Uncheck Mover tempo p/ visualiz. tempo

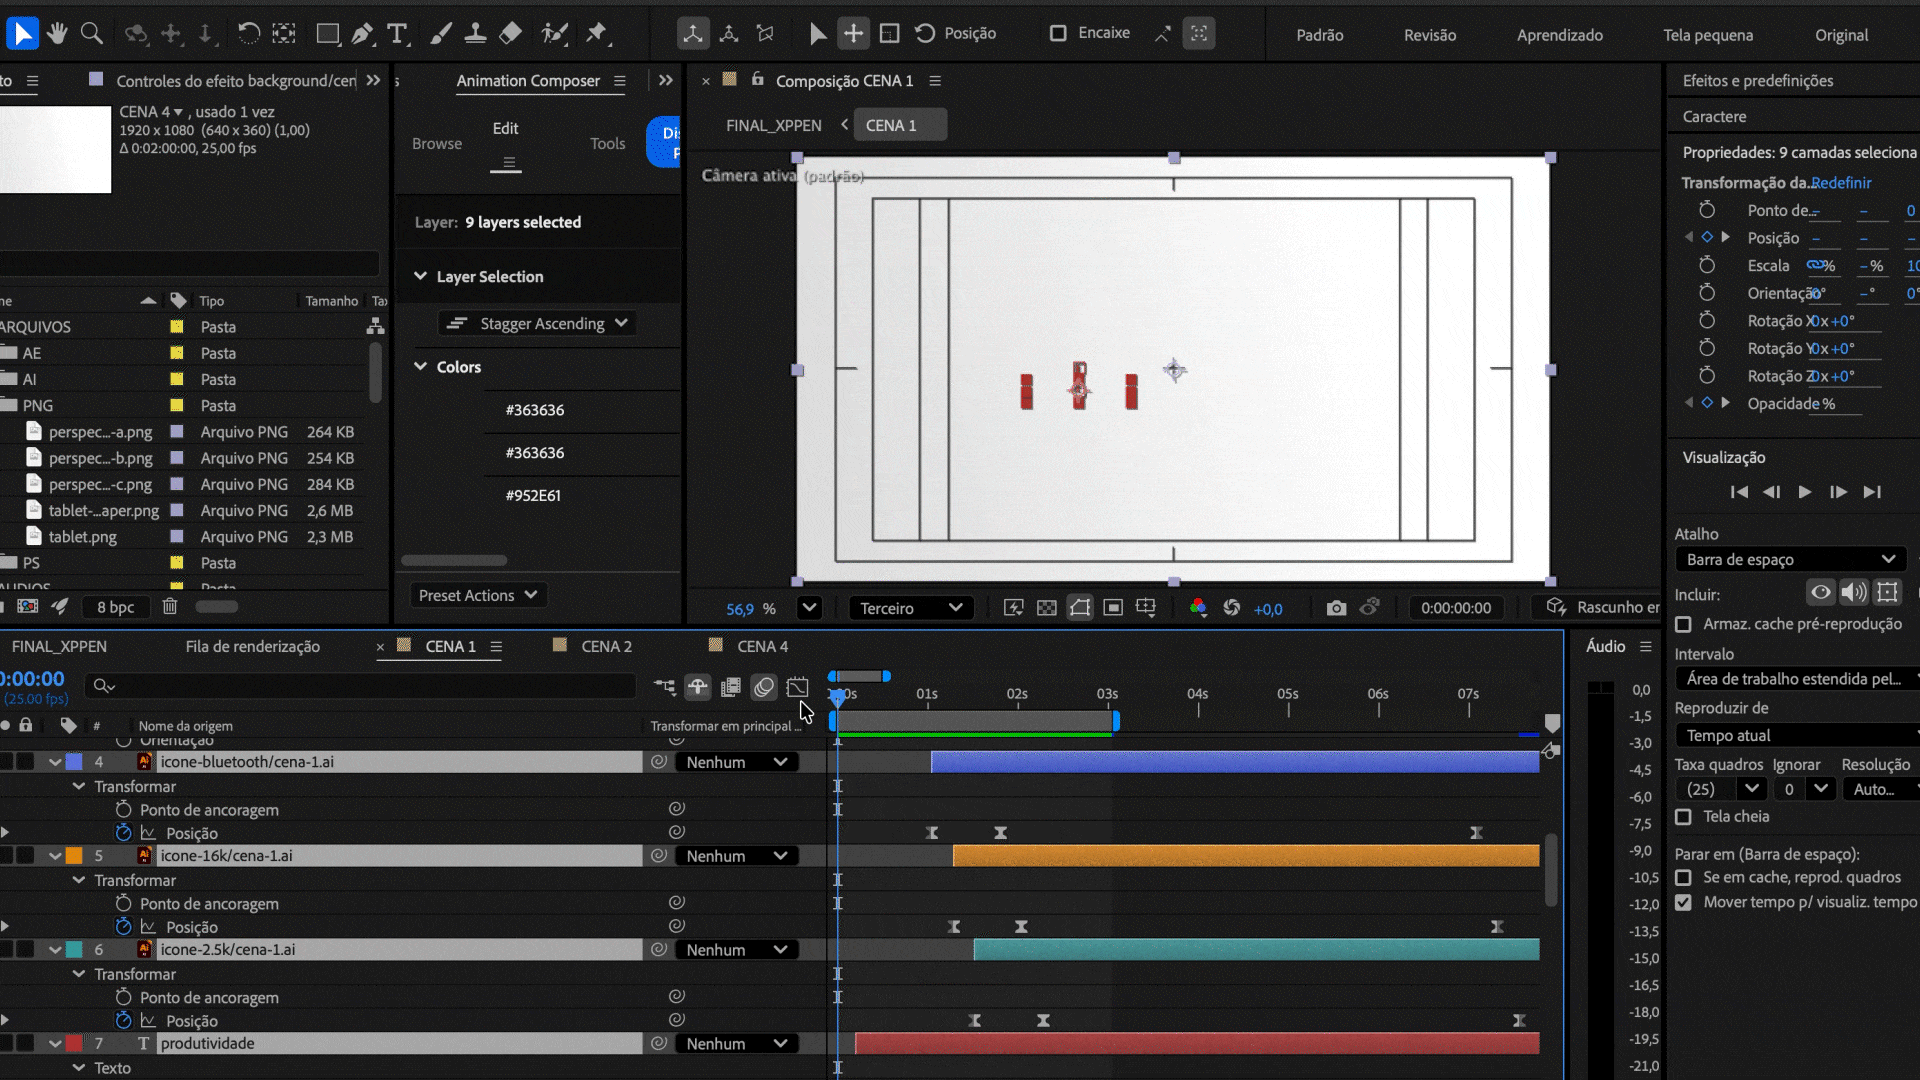1684,902
